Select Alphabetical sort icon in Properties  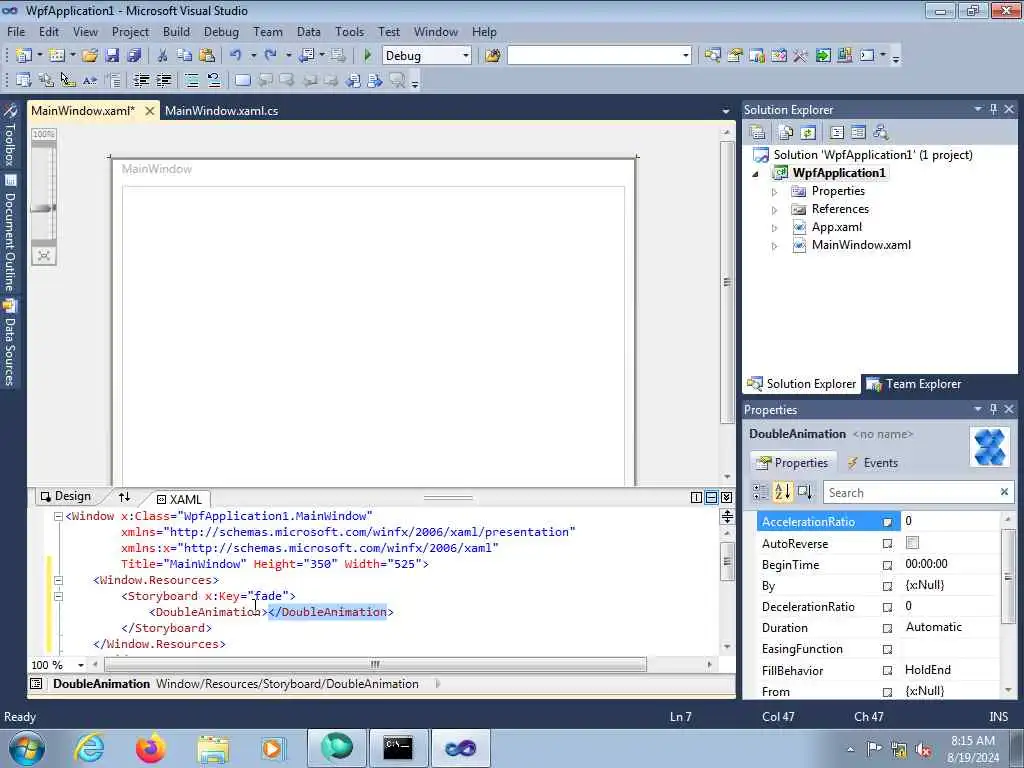click(782, 492)
